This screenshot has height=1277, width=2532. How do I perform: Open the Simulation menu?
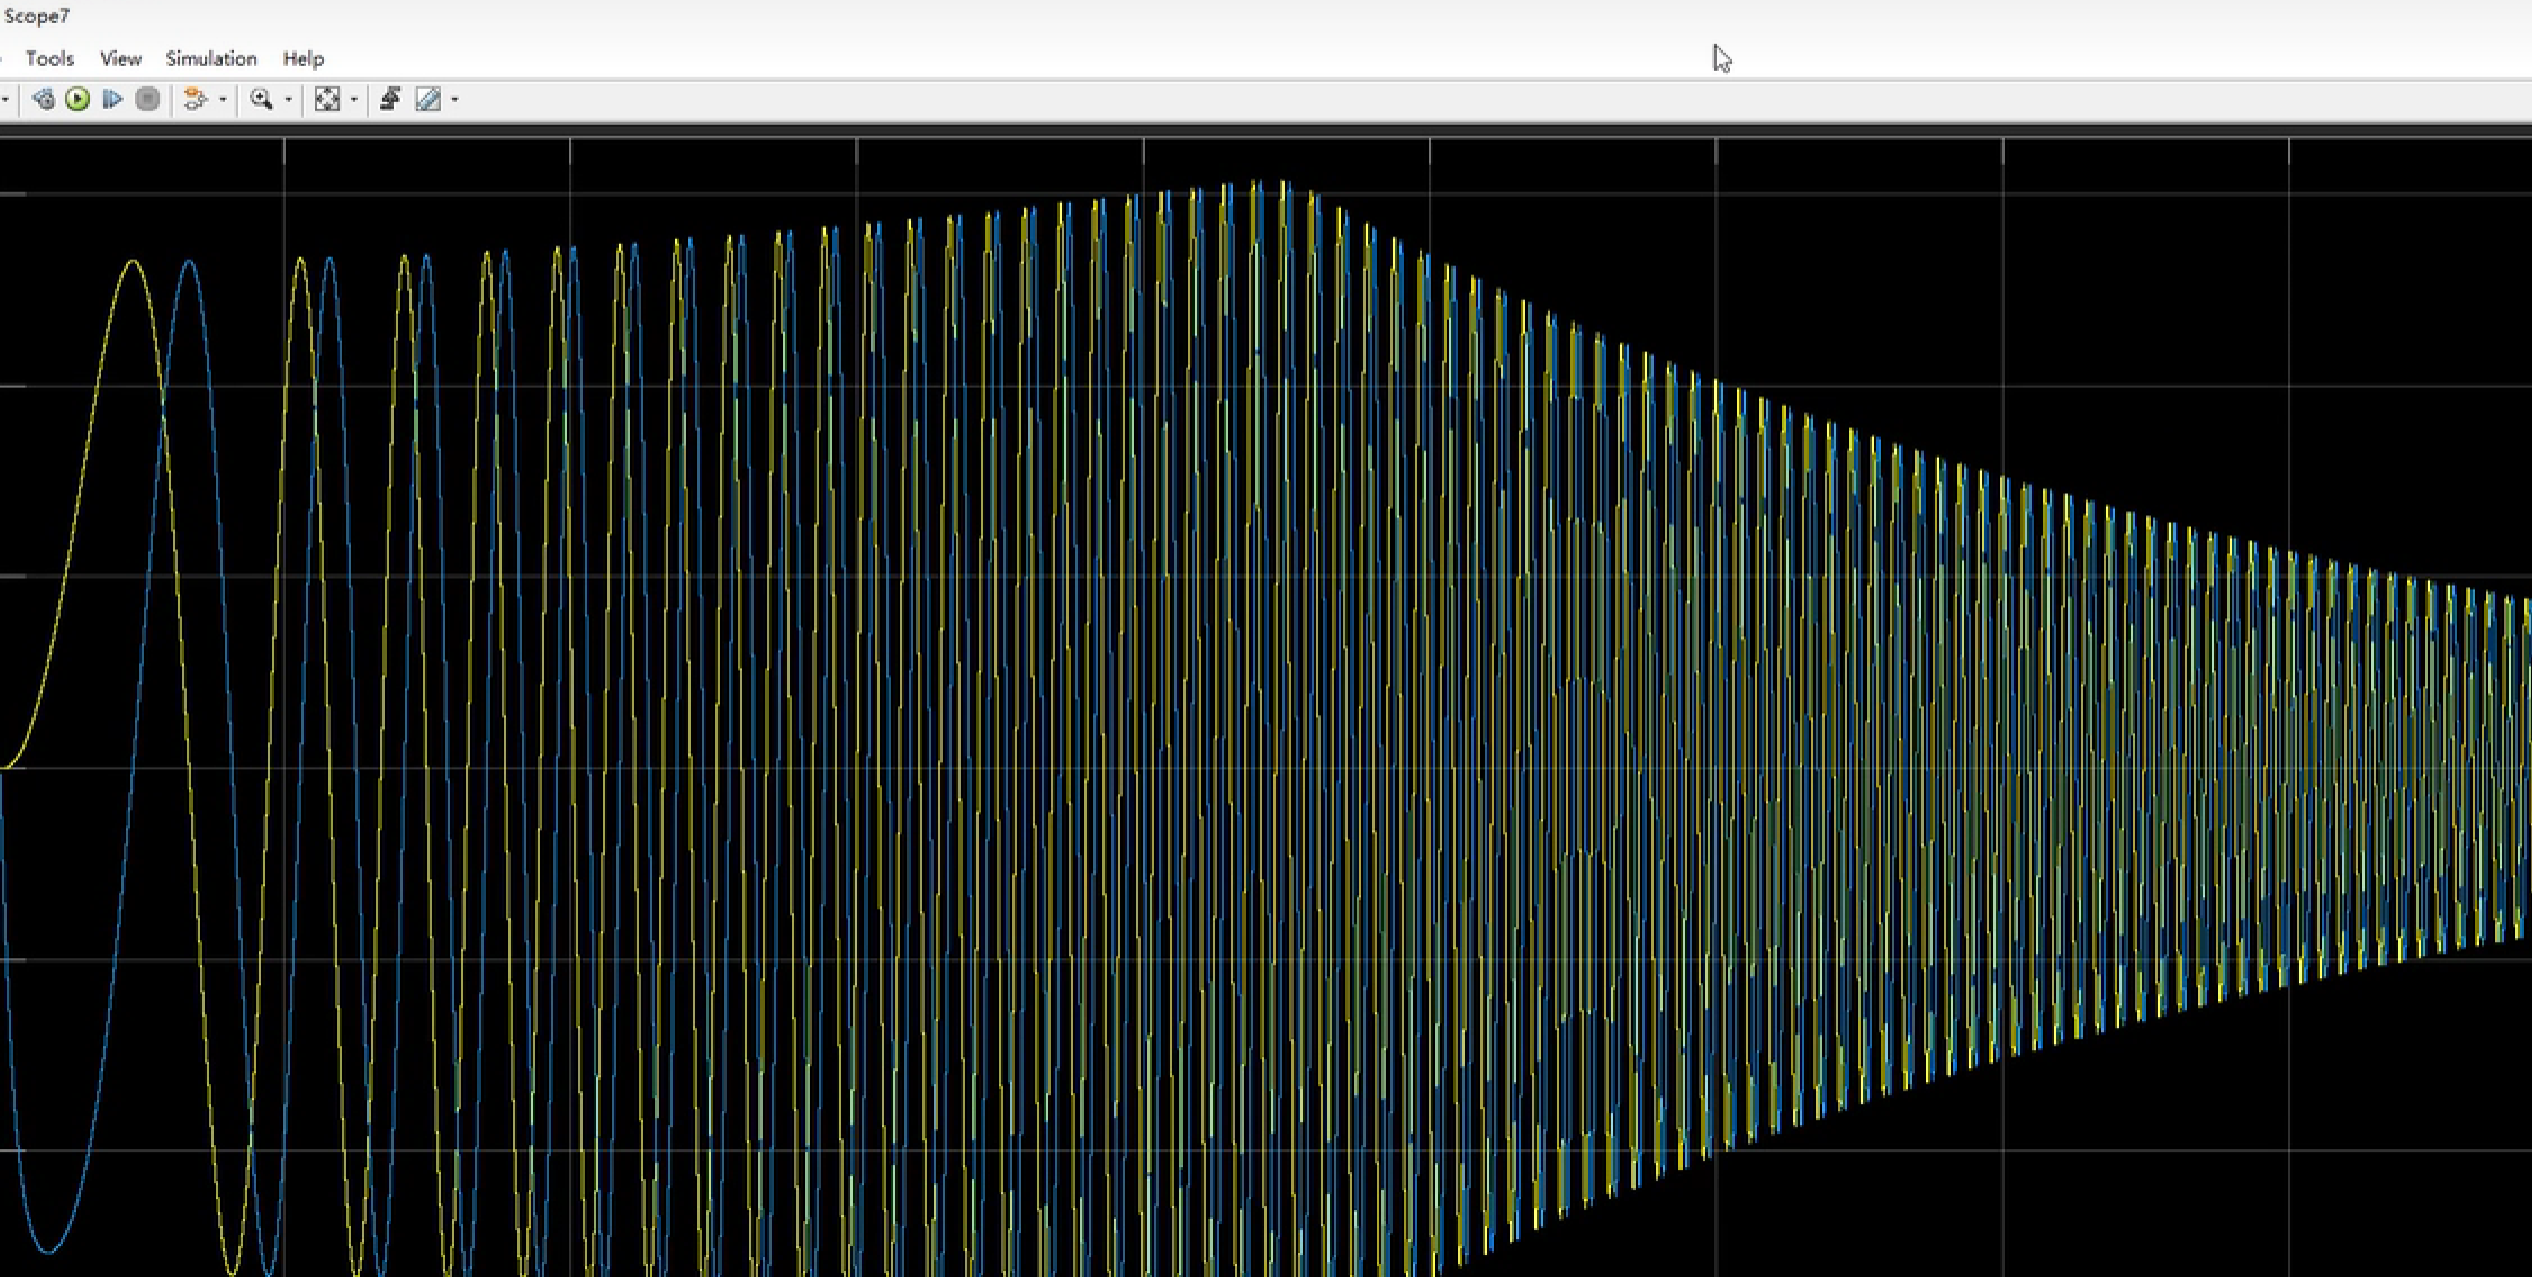(211, 59)
